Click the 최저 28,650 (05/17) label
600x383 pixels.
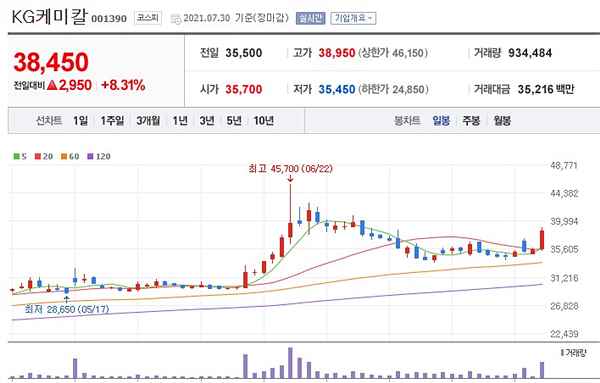67,309
